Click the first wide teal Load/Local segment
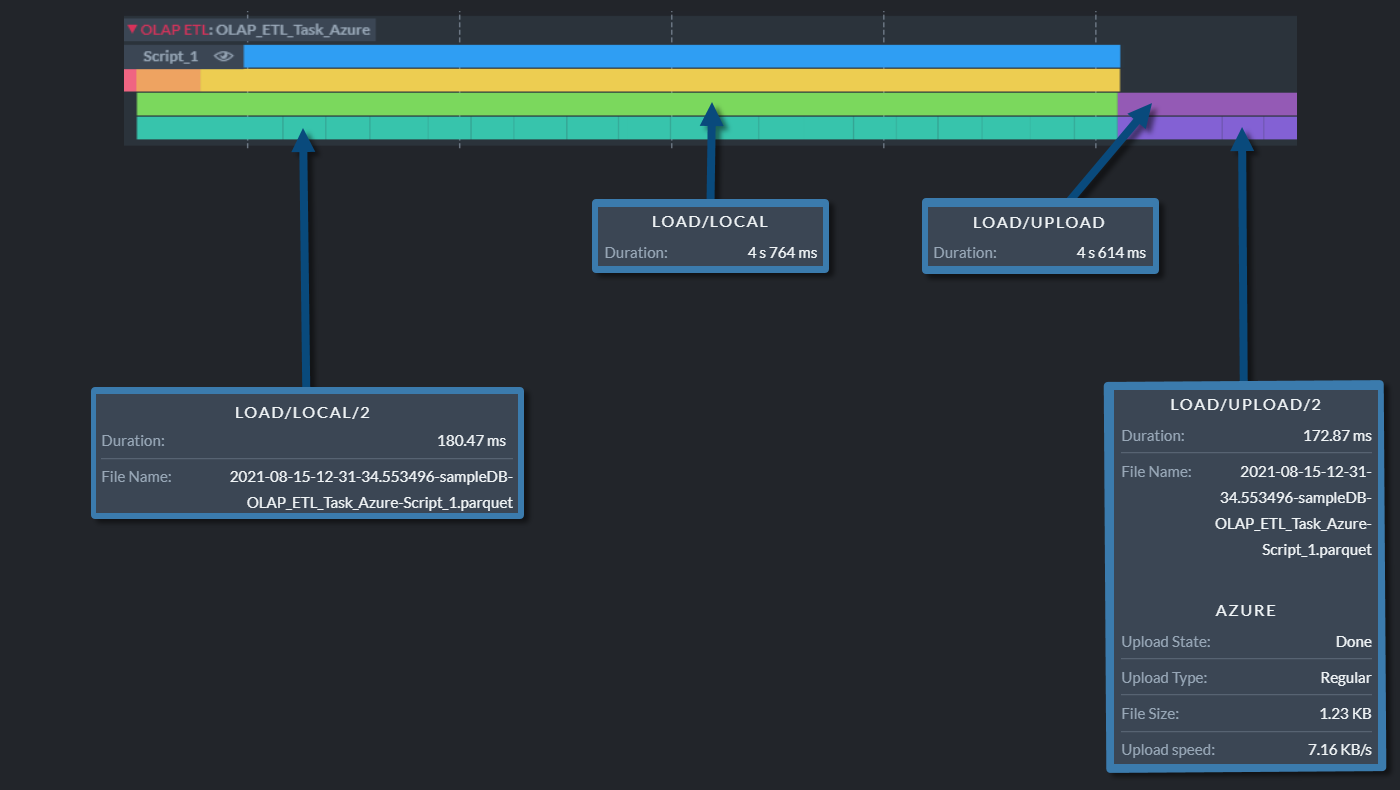 click(210, 128)
